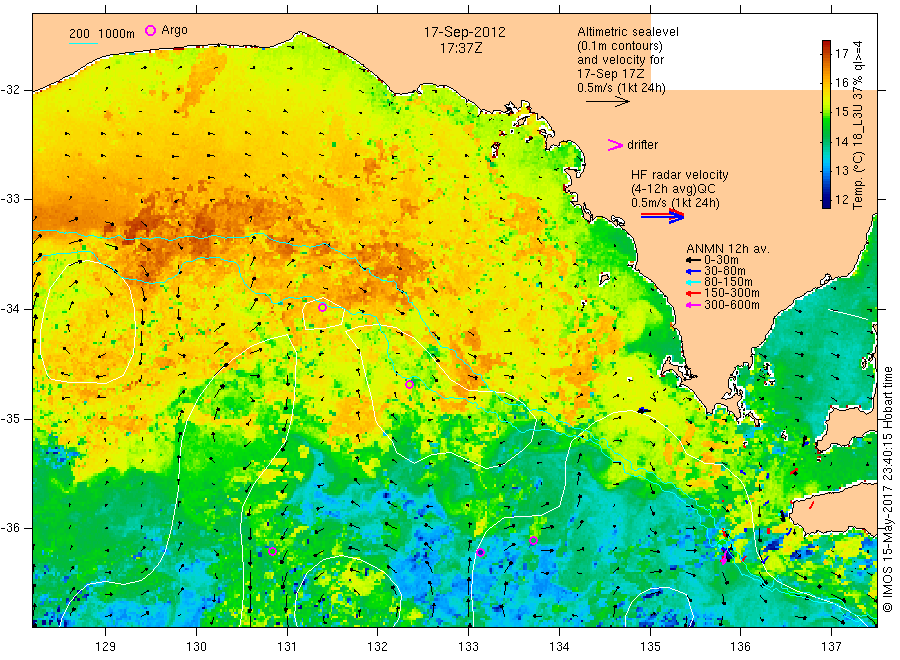Click the red-blue HF radar velocity arrow
Image resolution: width=900 pixels, height=660 pixels.
pyautogui.click(x=662, y=216)
